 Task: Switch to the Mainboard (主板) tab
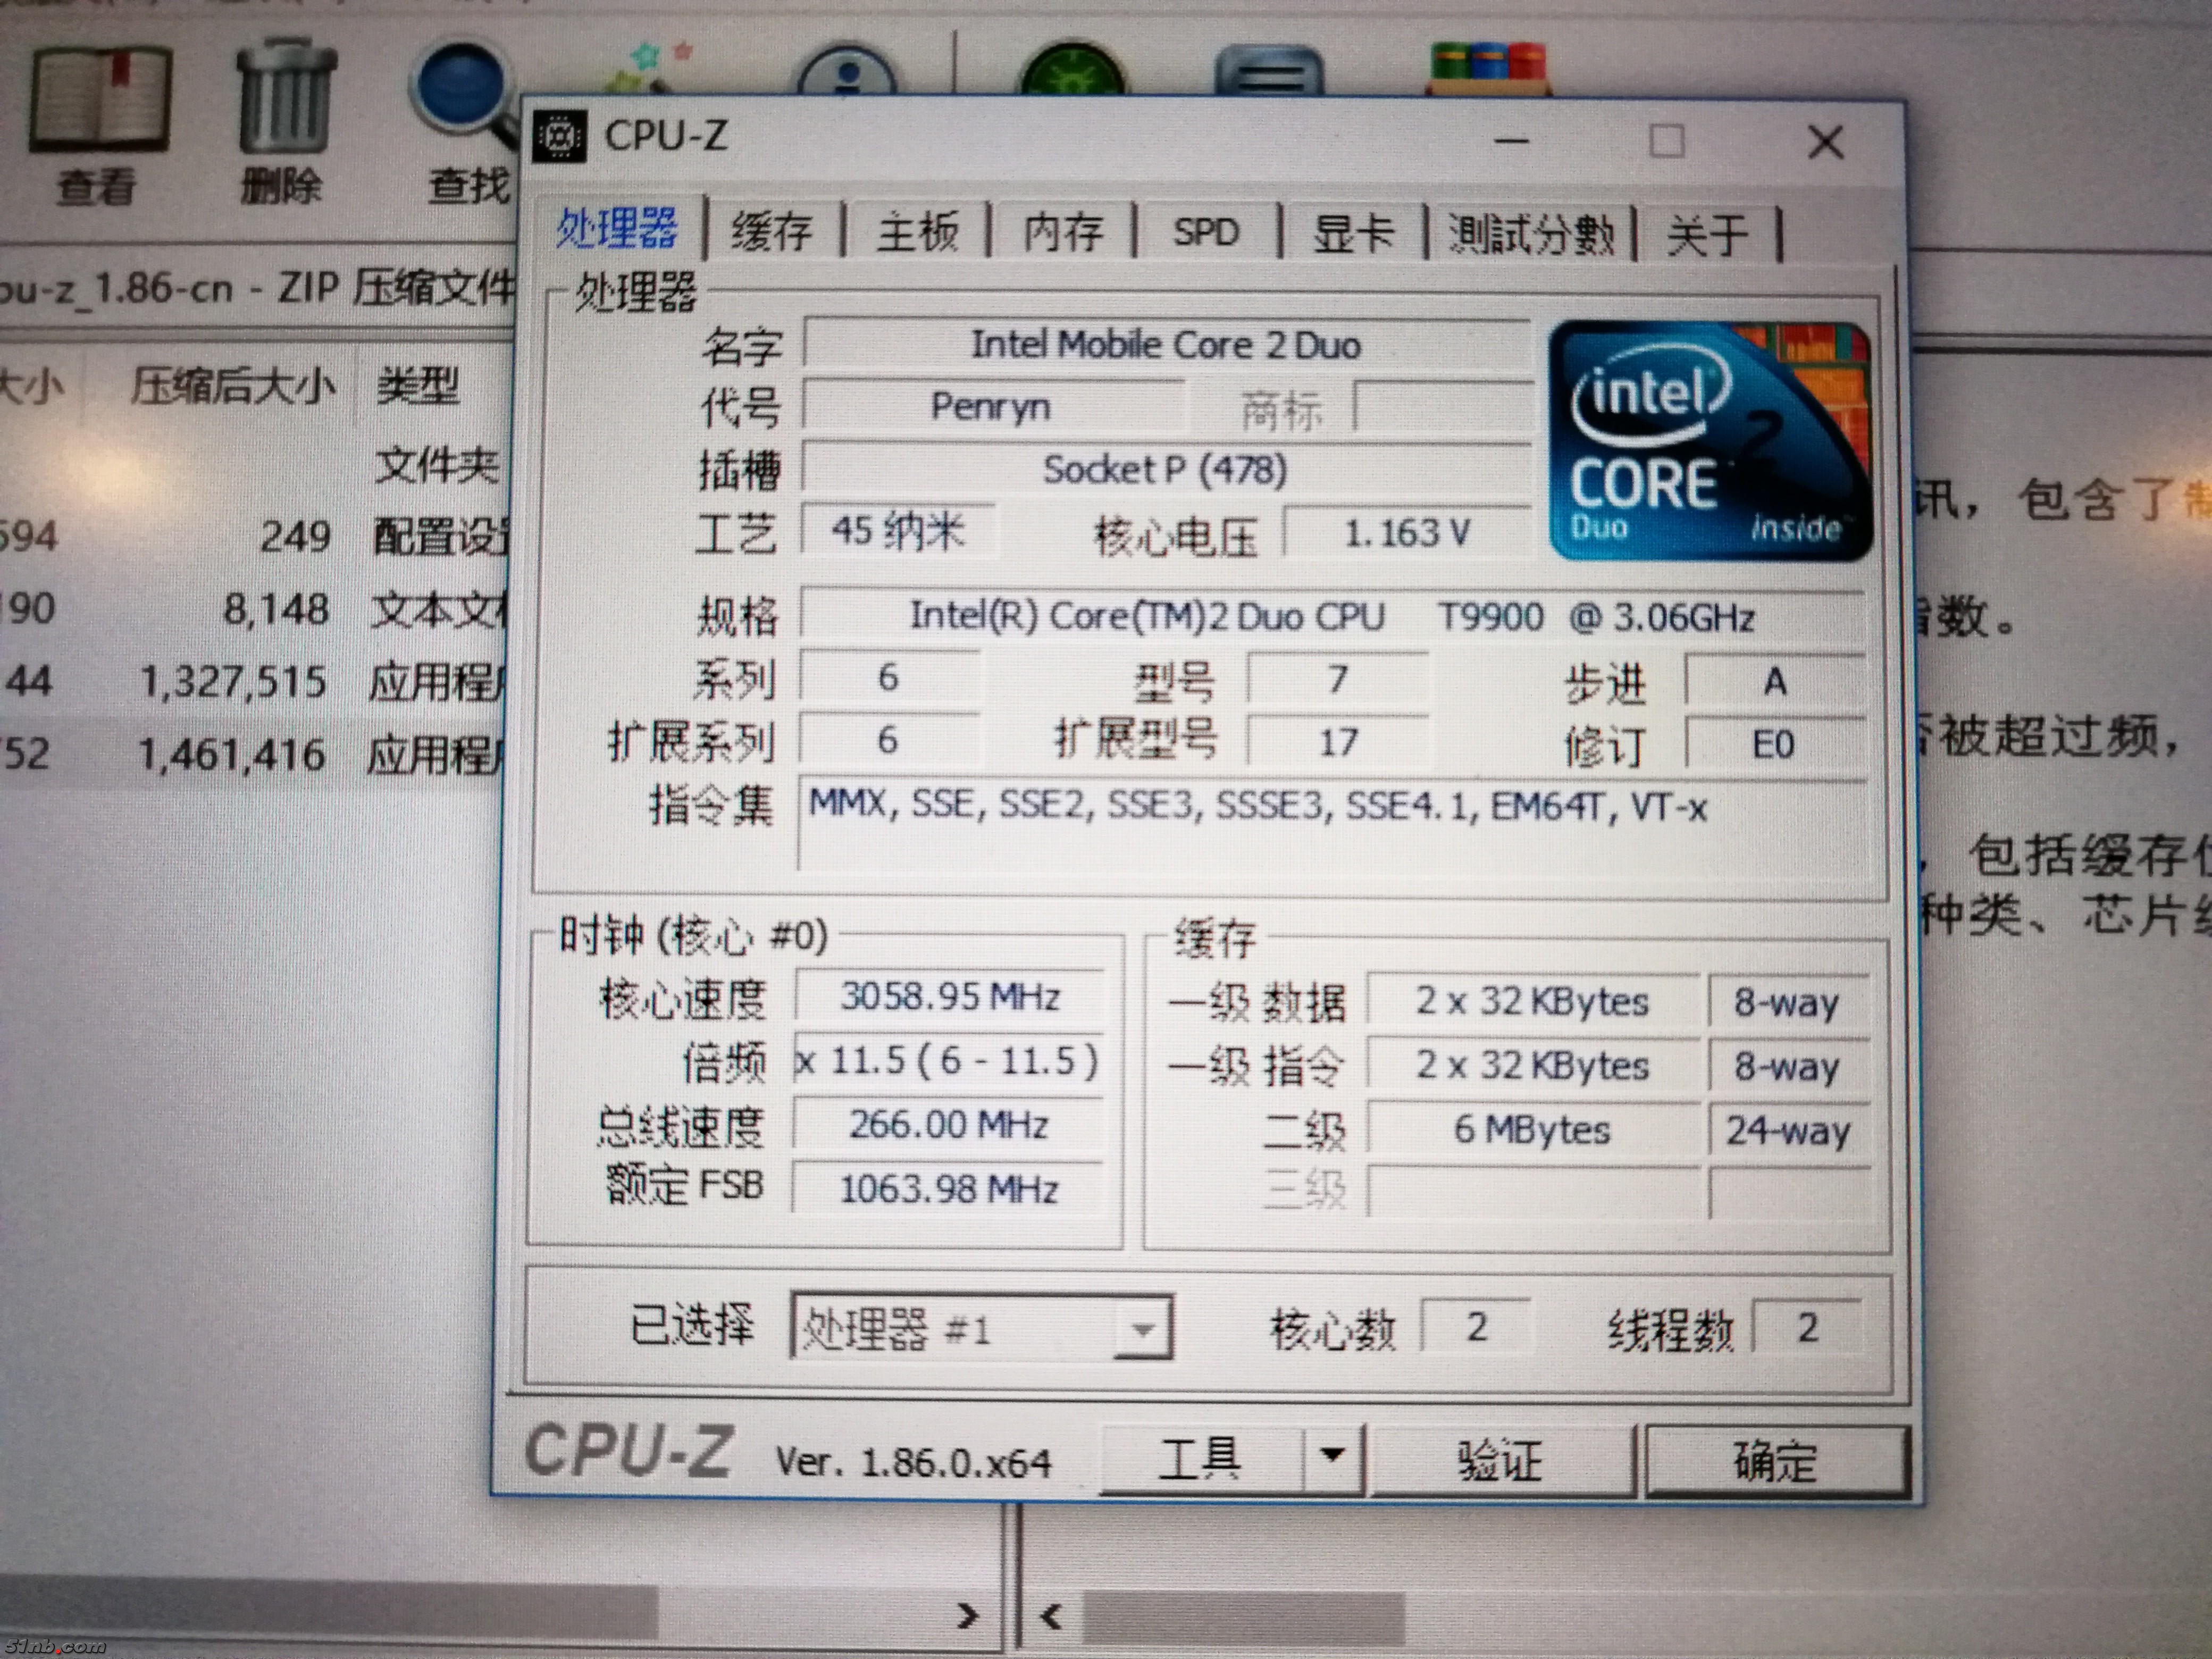click(x=917, y=232)
